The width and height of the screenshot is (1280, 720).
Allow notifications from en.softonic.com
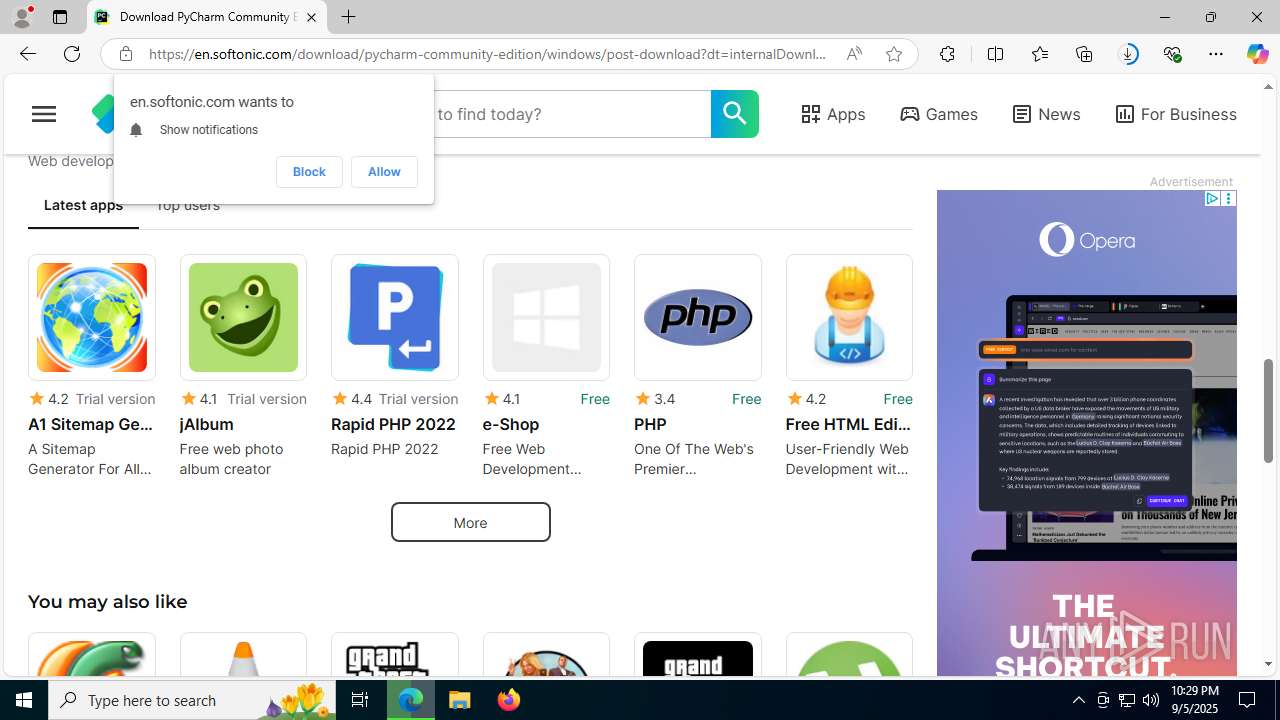[x=384, y=172]
